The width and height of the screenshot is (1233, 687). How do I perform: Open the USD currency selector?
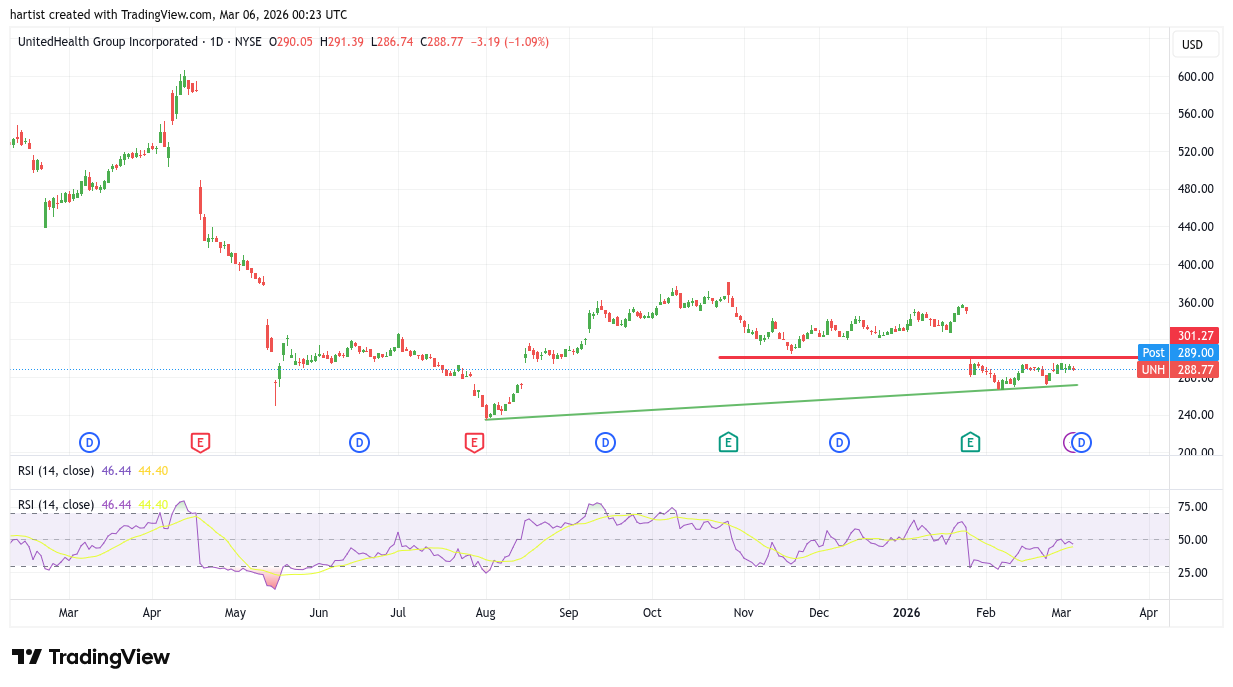tap(1193, 45)
